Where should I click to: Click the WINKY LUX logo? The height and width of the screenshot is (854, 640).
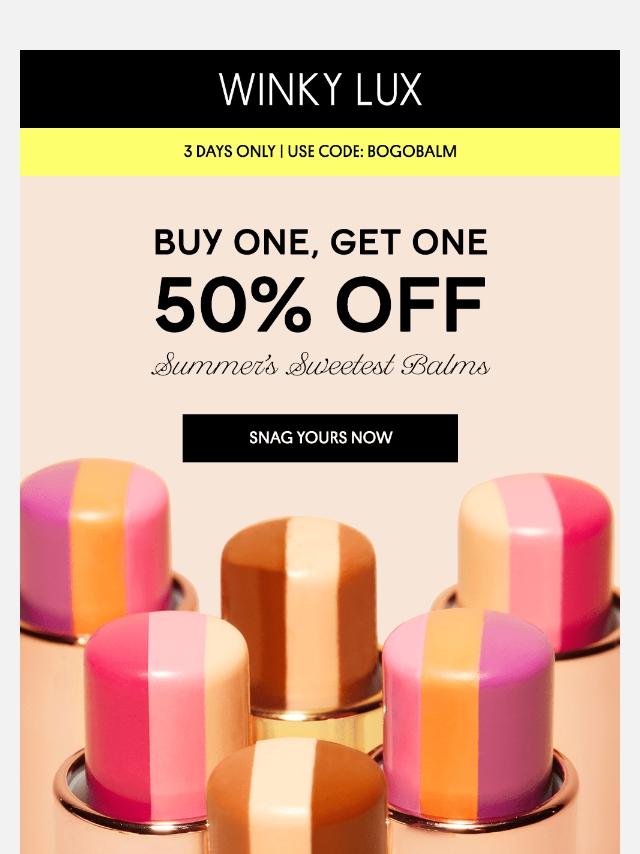[x=320, y=89]
